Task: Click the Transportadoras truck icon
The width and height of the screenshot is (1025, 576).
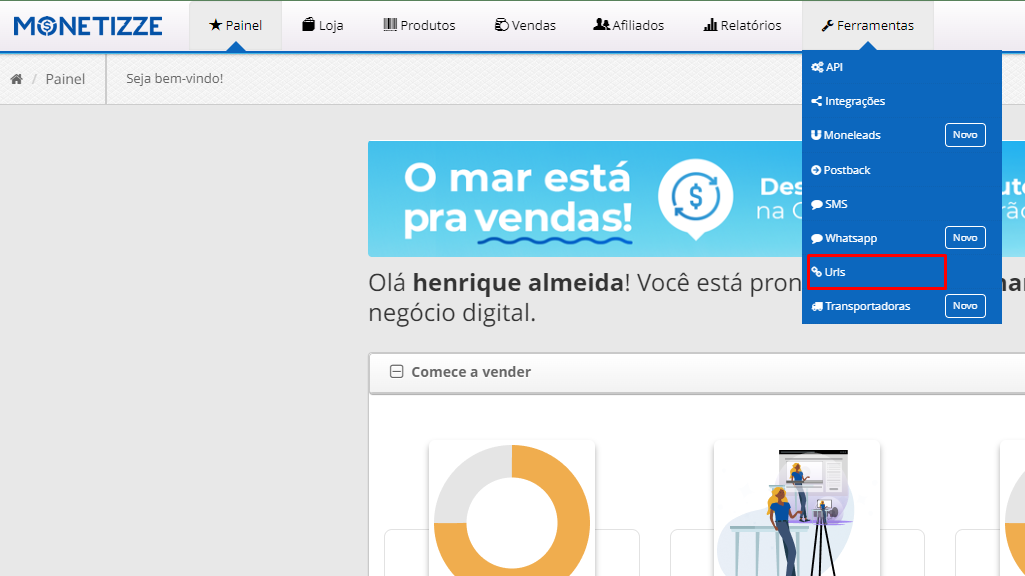Action: (818, 305)
